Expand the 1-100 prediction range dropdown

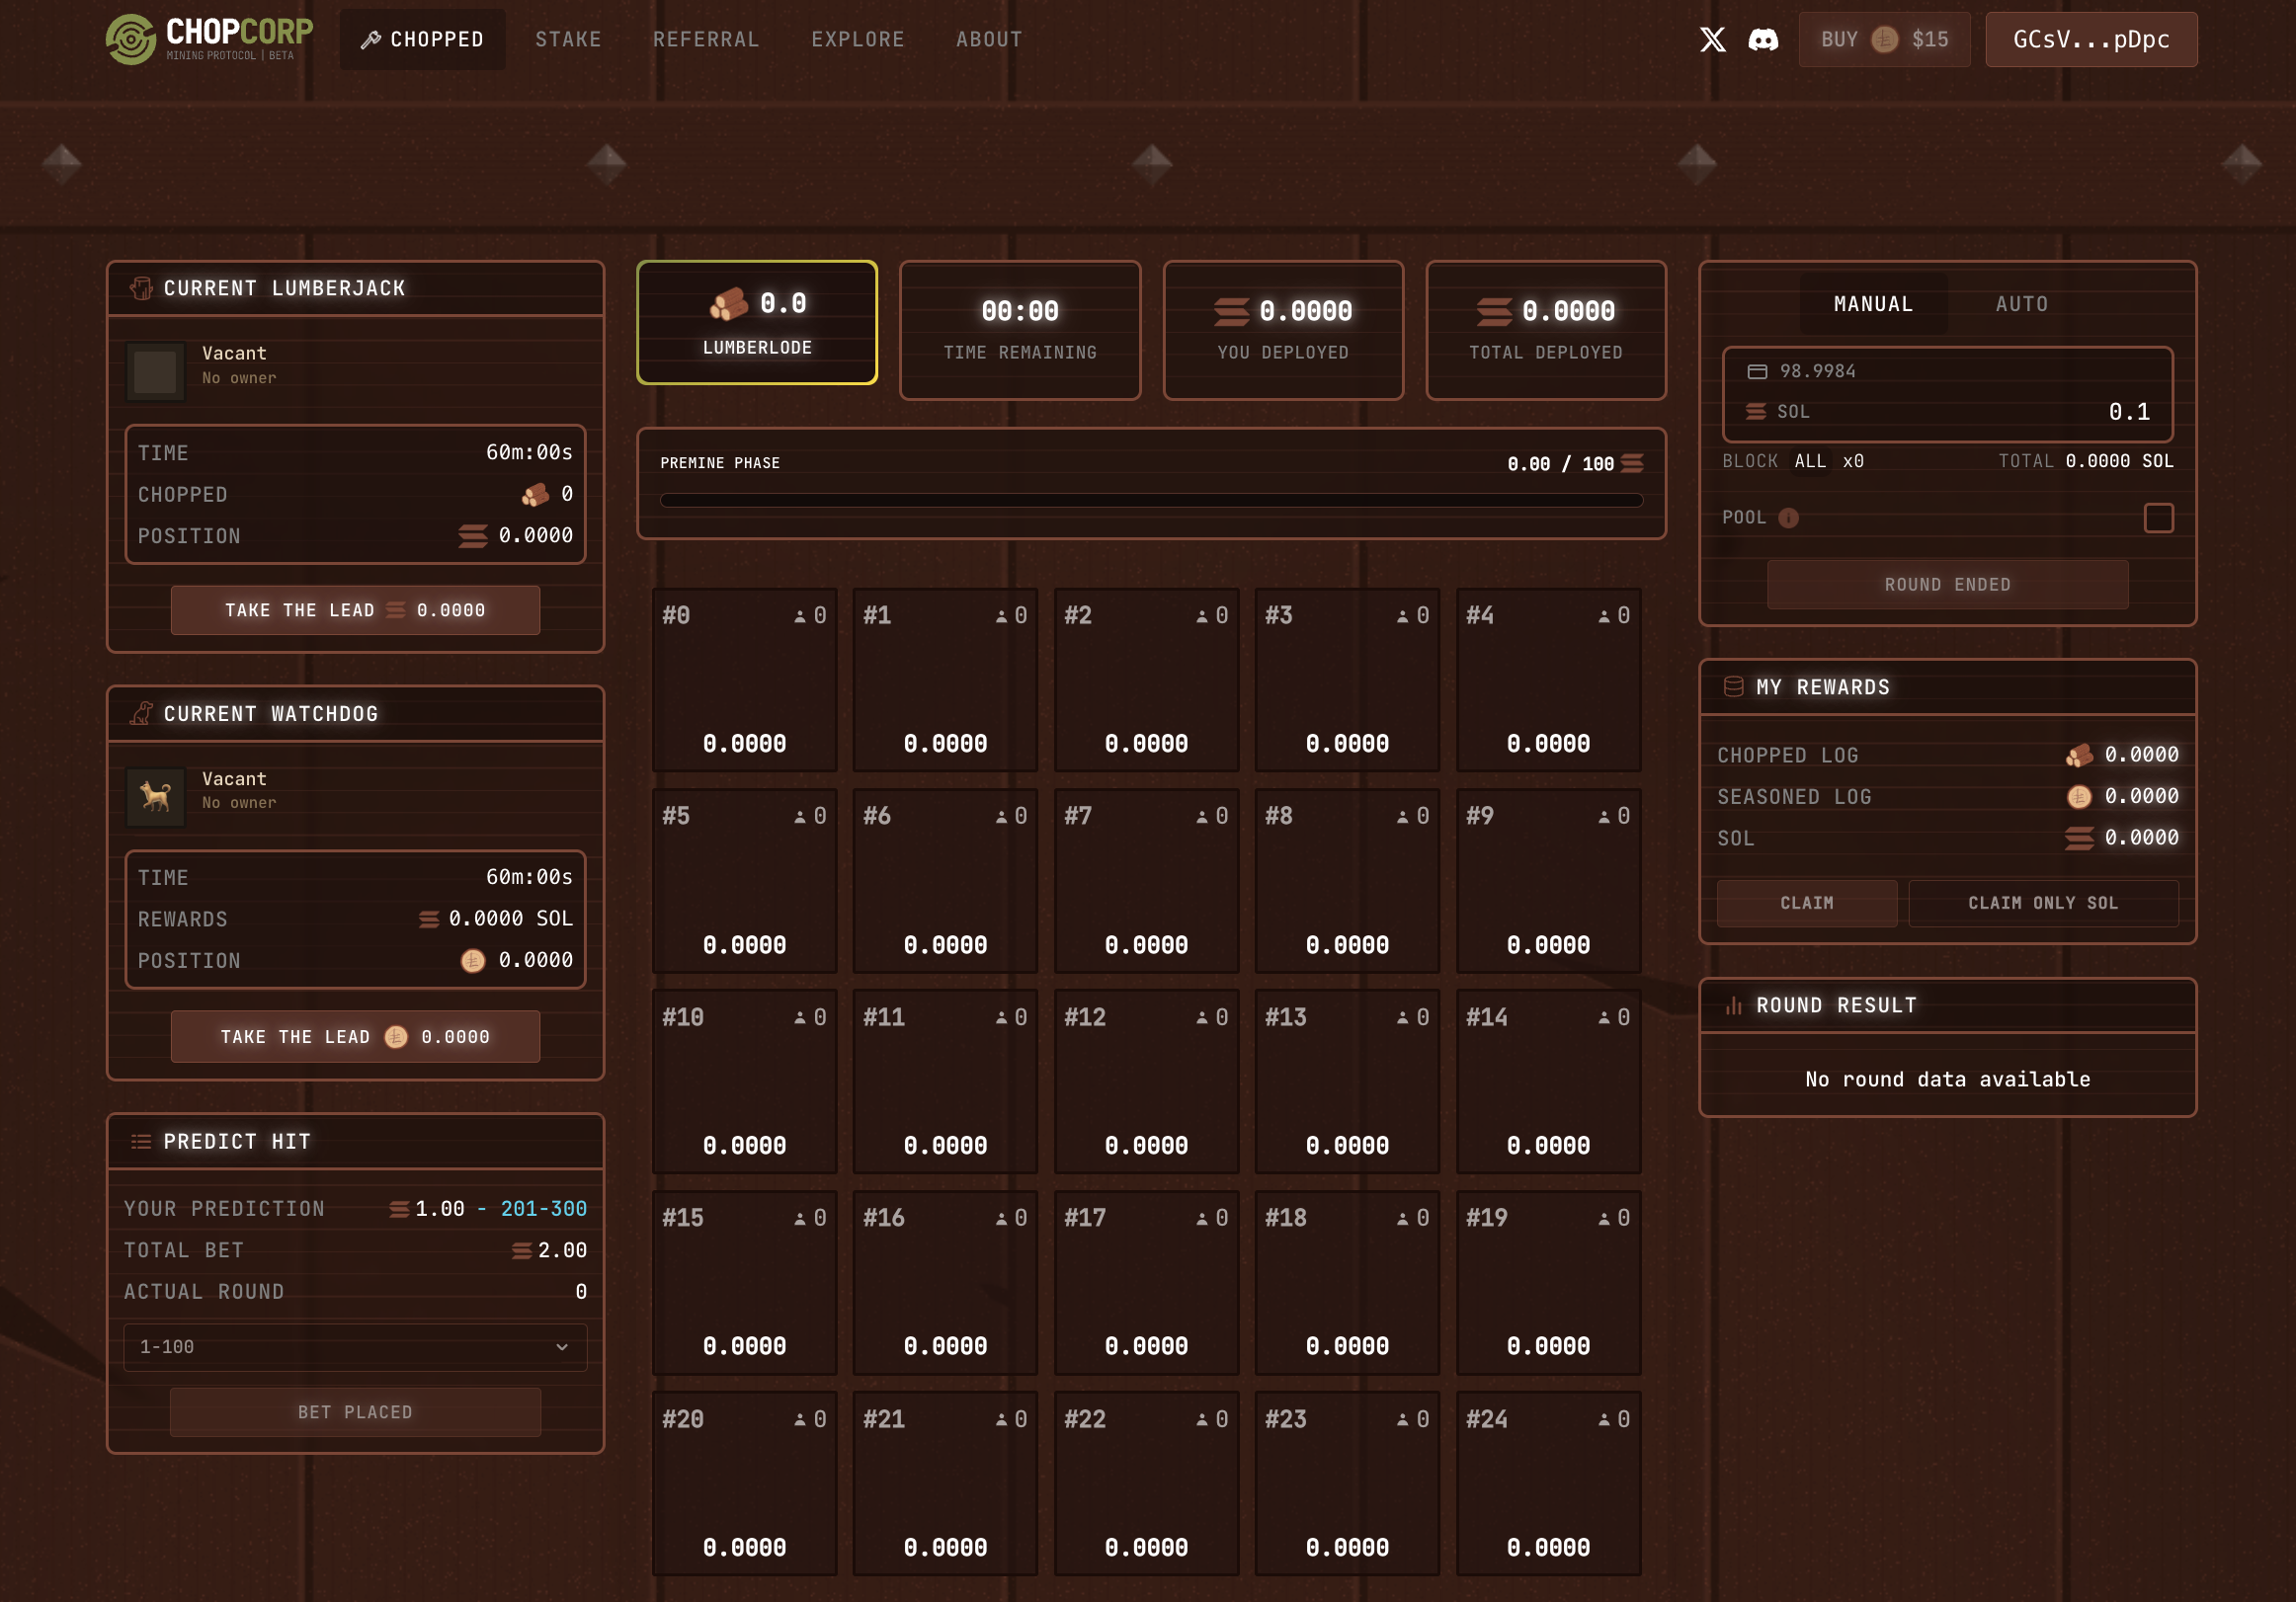point(355,1347)
